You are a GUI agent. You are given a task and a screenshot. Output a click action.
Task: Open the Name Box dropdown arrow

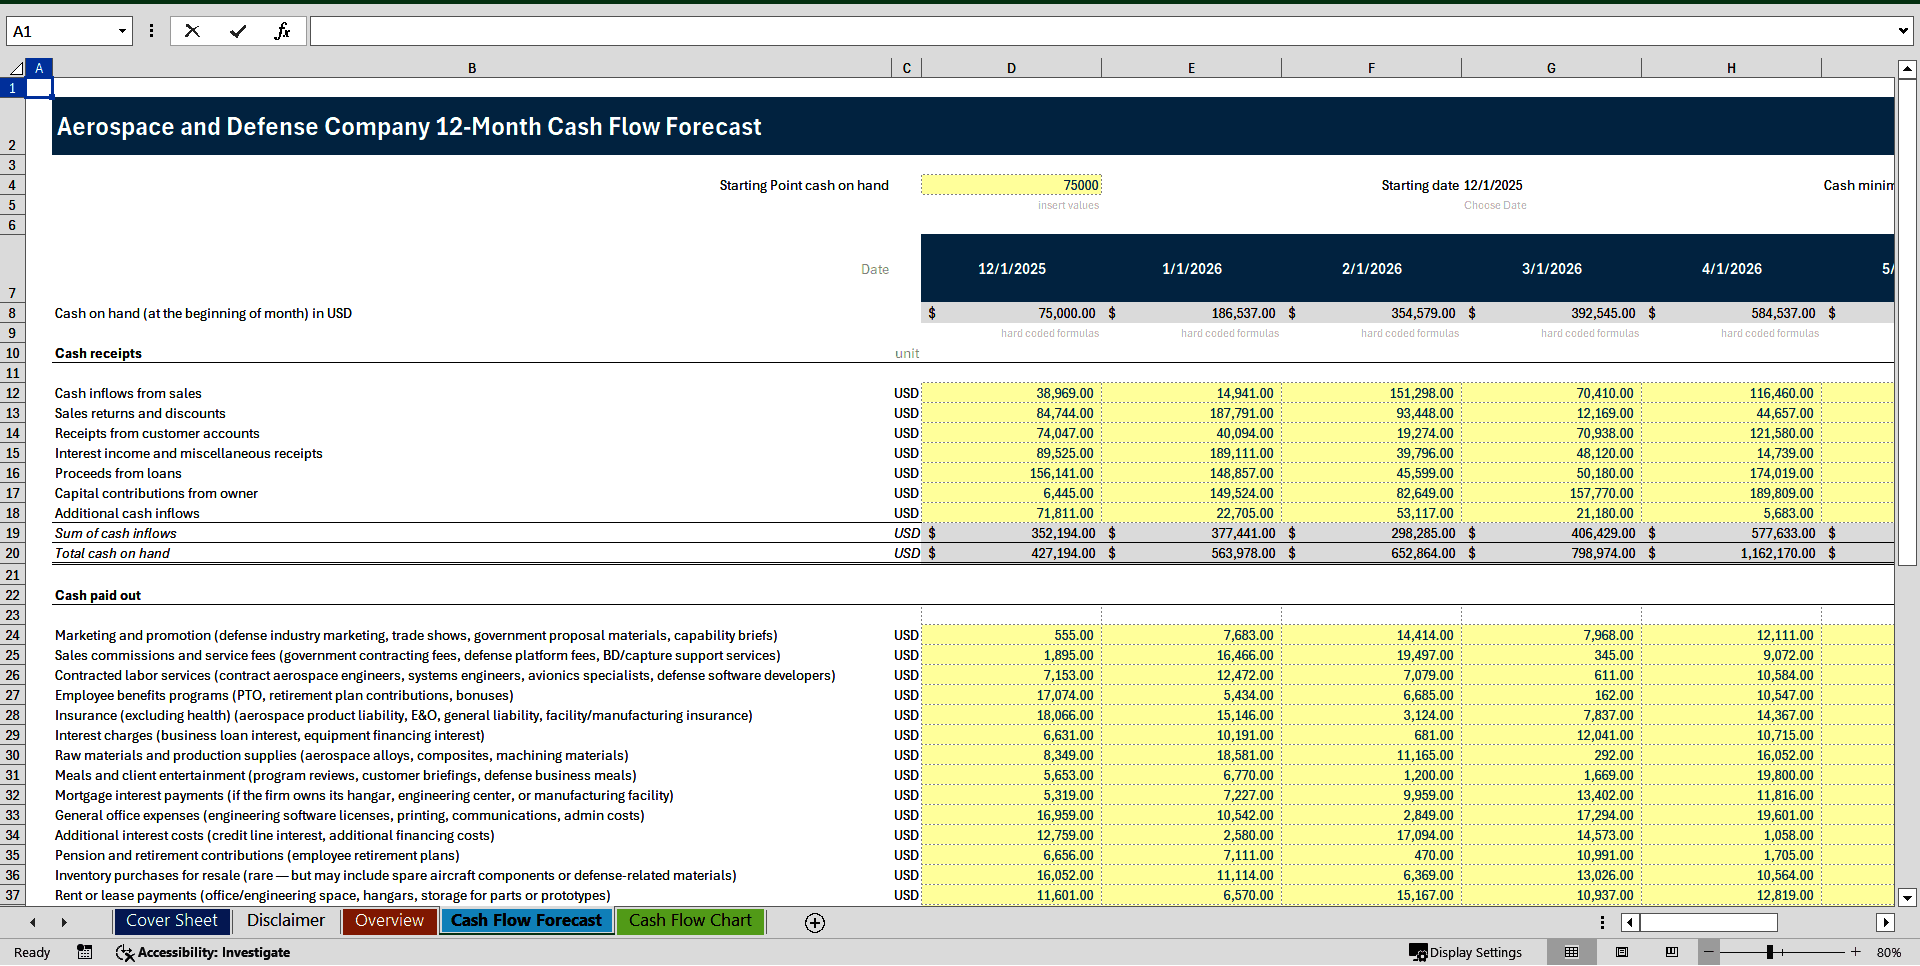pos(122,30)
